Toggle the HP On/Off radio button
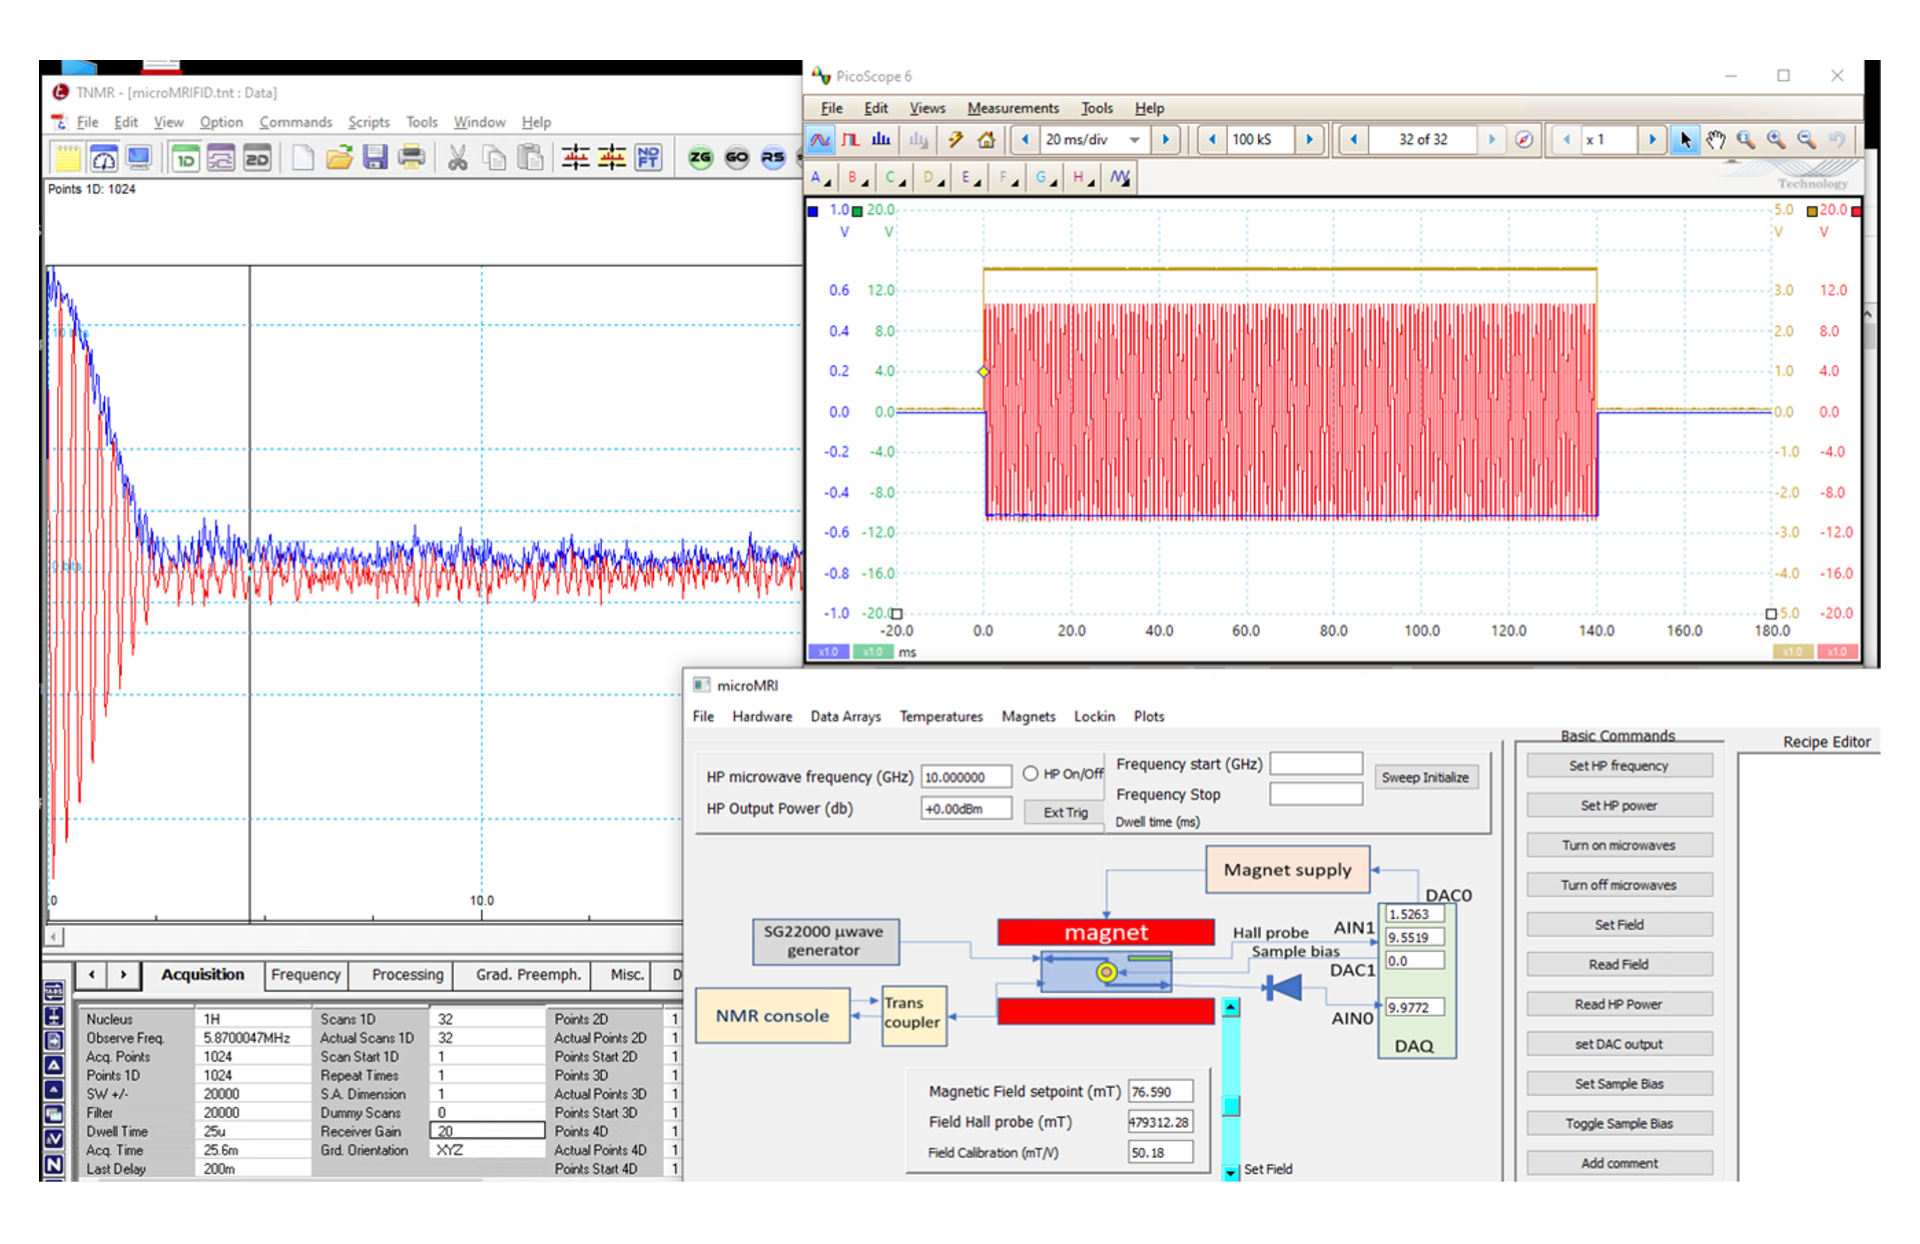This screenshot has width=1920, height=1244. pos(1030,773)
